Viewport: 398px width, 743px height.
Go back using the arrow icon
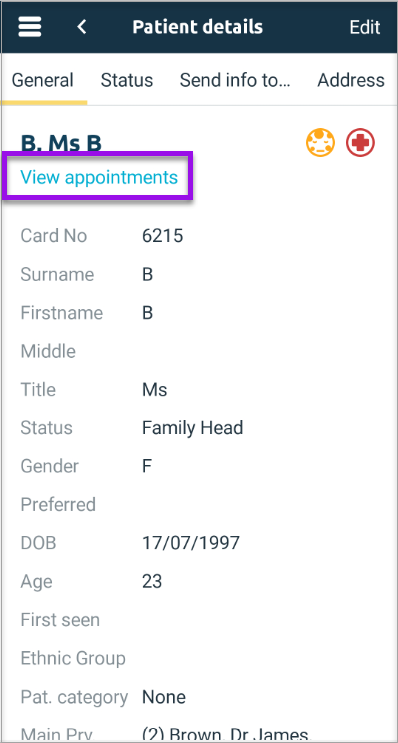[82, 27]
